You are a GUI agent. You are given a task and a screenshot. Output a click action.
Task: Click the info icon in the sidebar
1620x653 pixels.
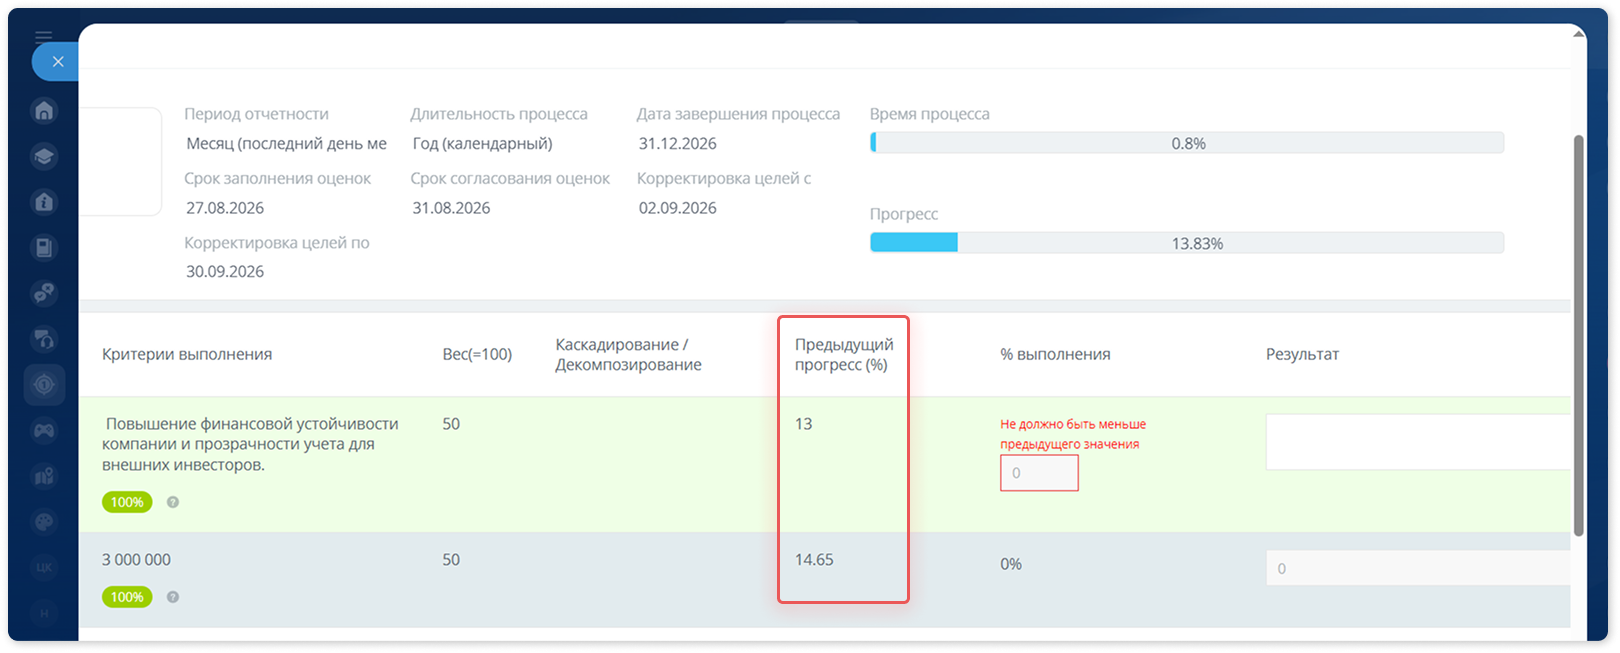click(44, 202)
